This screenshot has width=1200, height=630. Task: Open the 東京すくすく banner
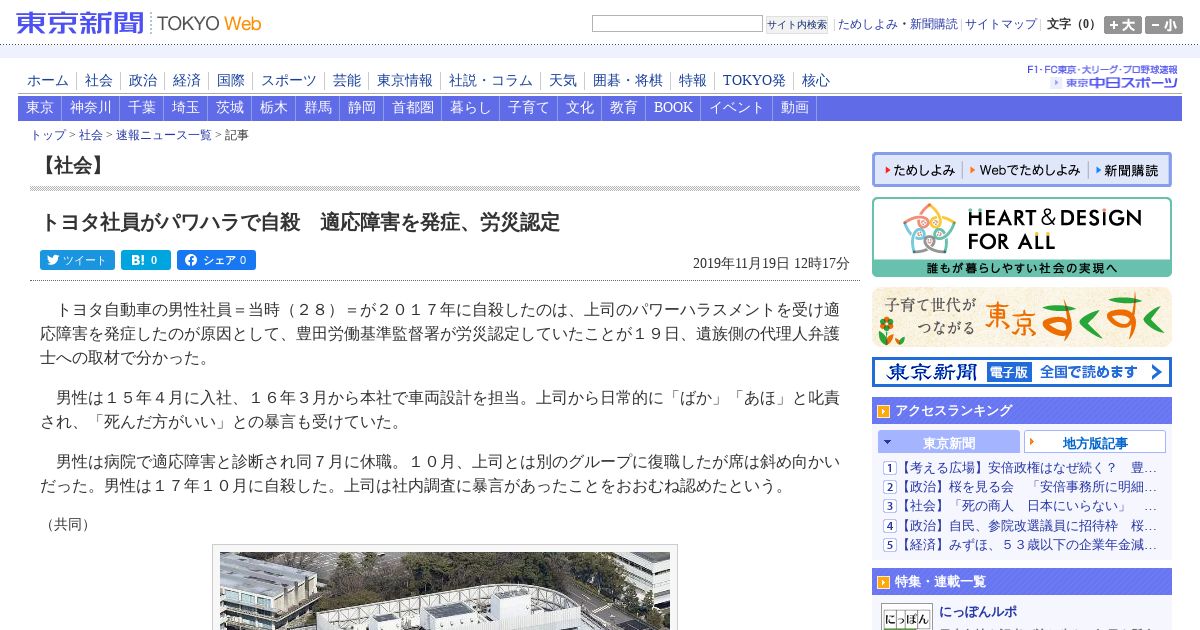pos(1022,317)
